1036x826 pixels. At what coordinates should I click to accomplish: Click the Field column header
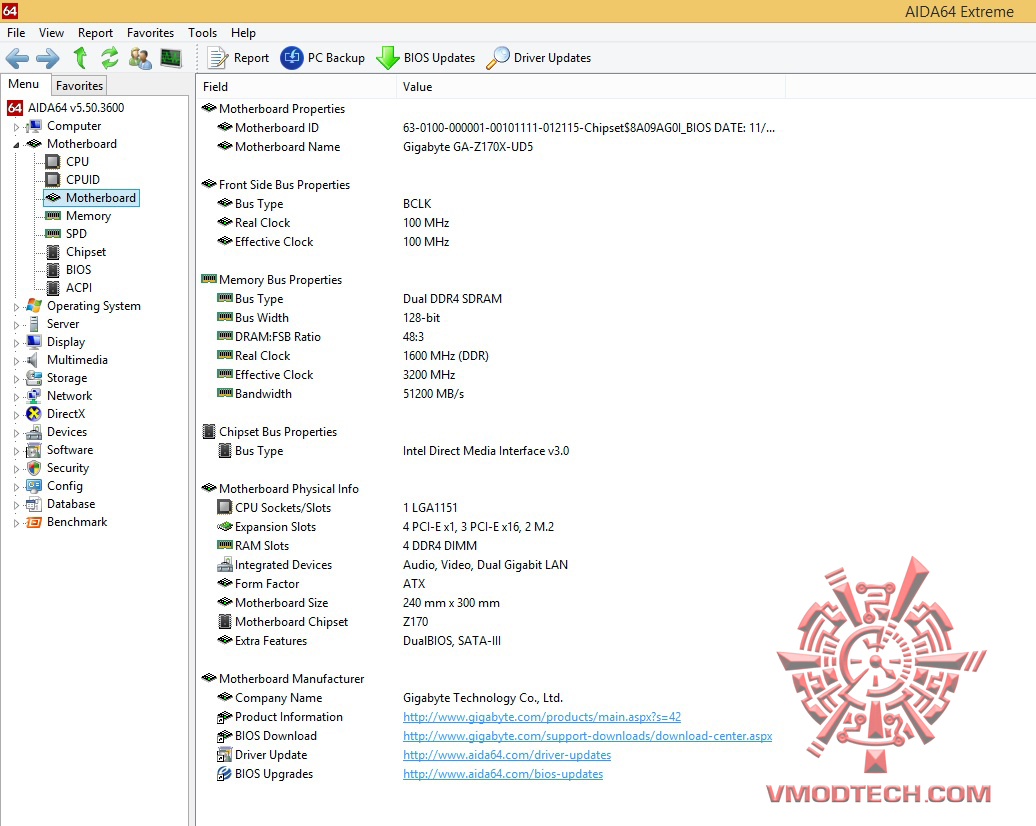[296, 87]
